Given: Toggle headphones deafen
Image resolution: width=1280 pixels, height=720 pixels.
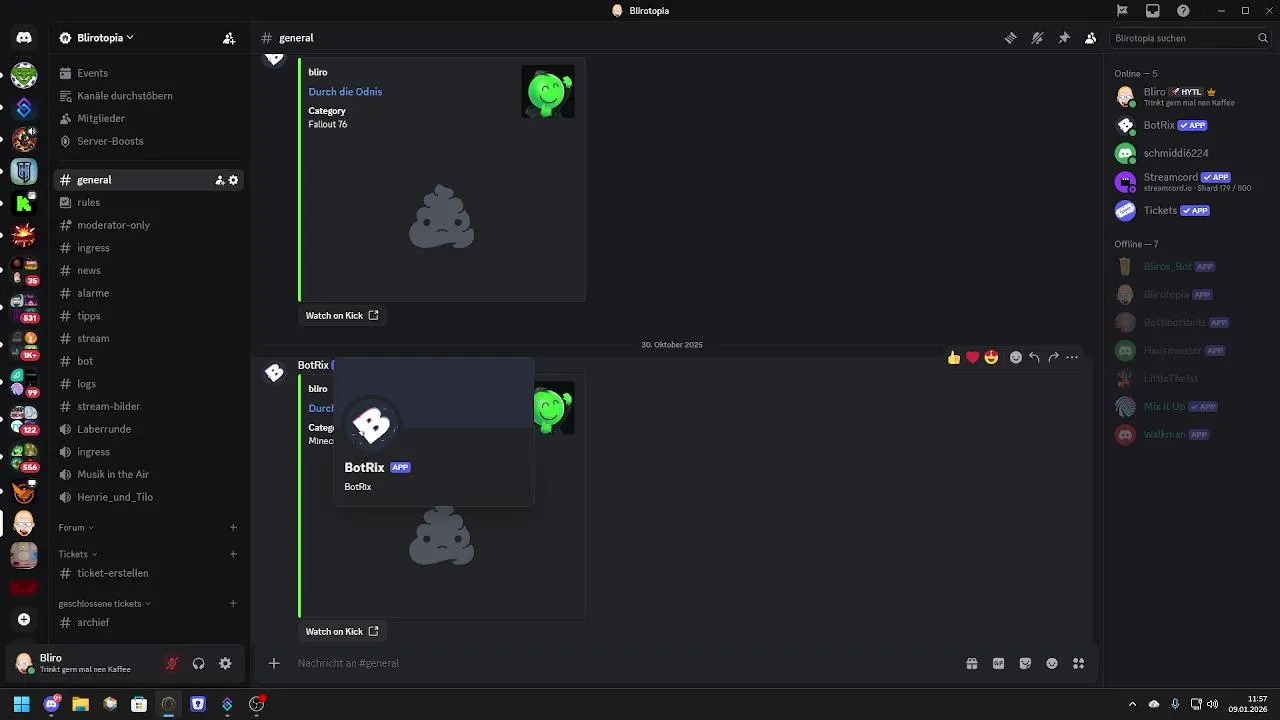Looking at the screenshot, I should [198, 663].
